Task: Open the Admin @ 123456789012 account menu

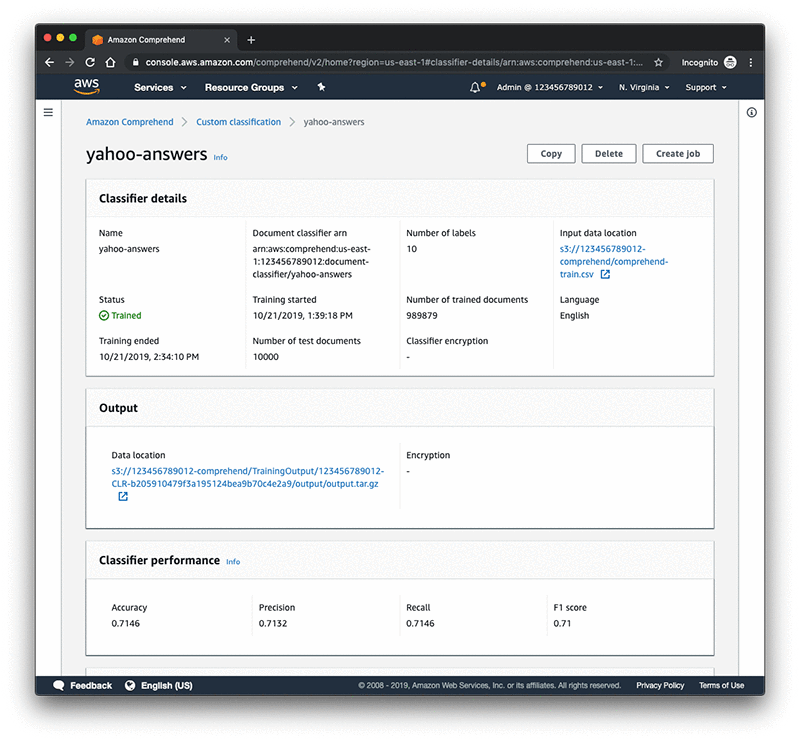Action: coord(550,87)
